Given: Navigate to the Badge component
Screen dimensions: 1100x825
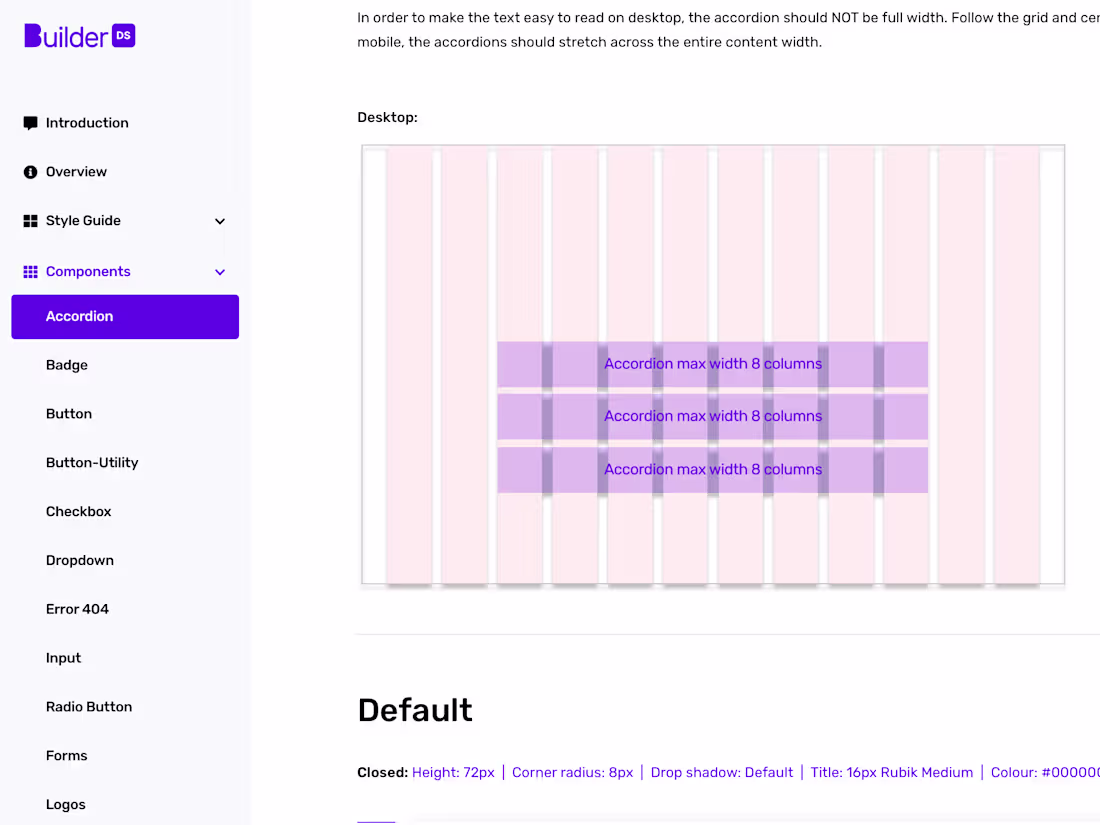Looking at the screenshot, I should click(66, 365).
